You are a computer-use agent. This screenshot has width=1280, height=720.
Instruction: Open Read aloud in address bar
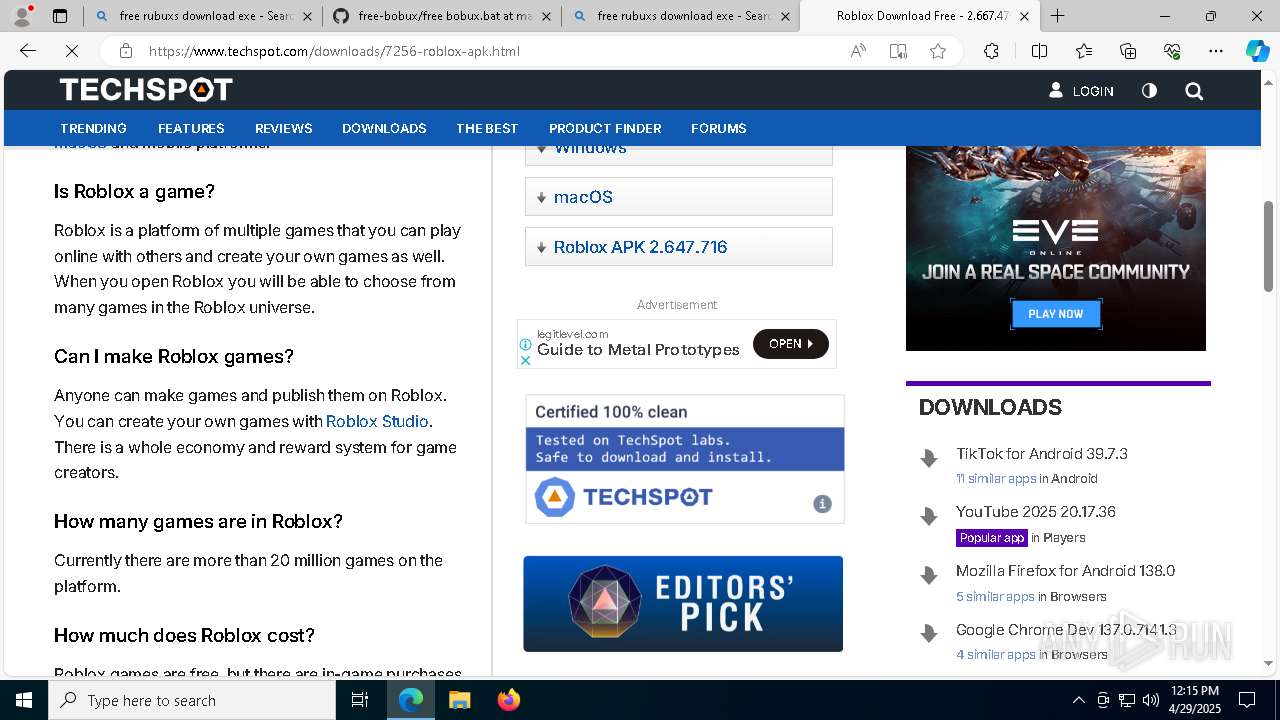tap(858, 51)
